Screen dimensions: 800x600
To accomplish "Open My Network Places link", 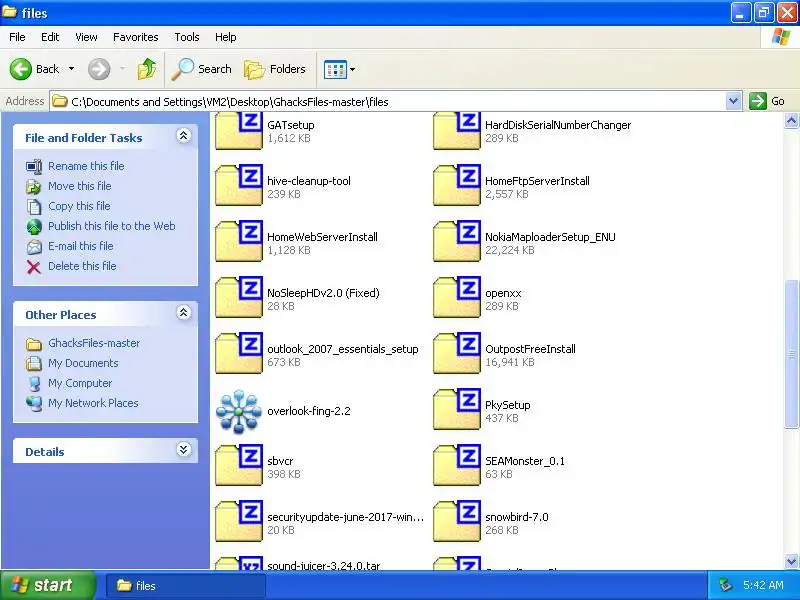I will (93, 403).
